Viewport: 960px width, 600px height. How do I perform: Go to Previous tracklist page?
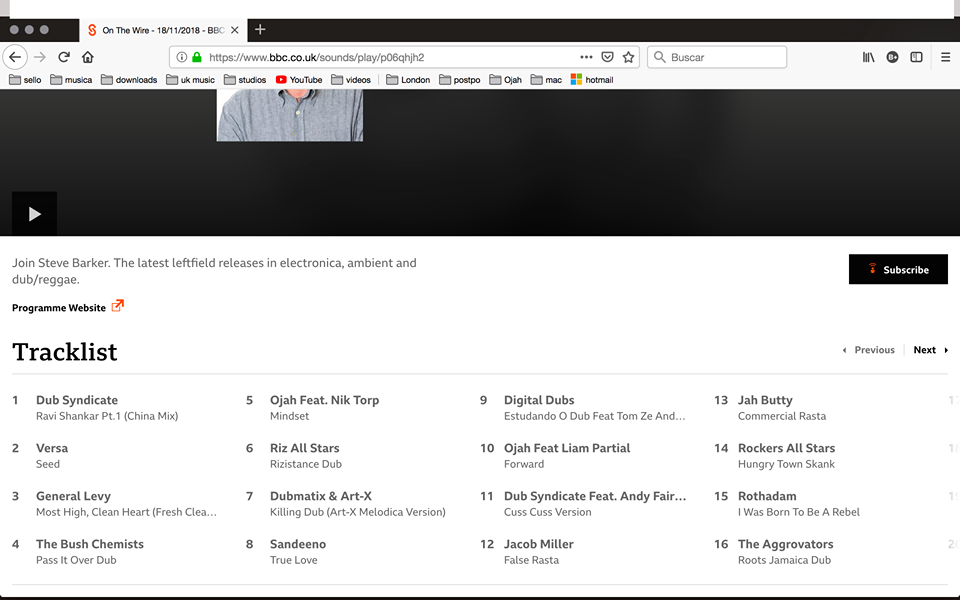[x=868, y=350]
